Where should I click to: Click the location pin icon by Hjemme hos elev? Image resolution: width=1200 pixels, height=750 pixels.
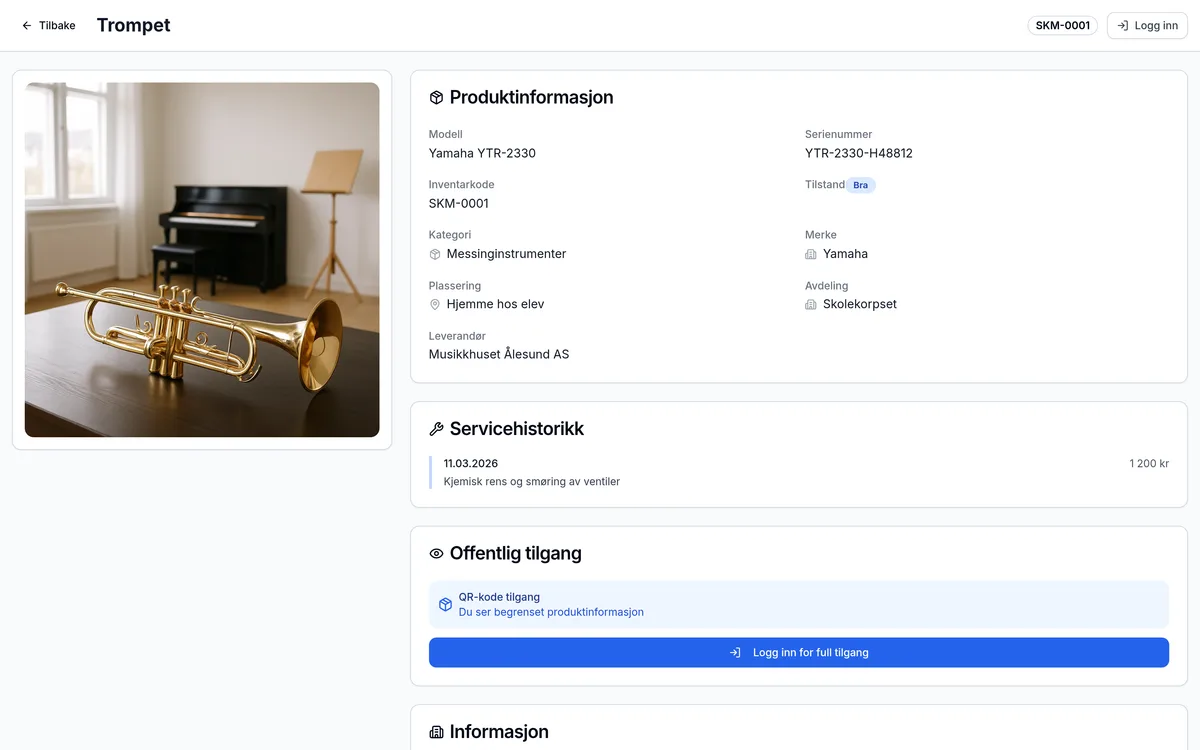coord(435,304)
